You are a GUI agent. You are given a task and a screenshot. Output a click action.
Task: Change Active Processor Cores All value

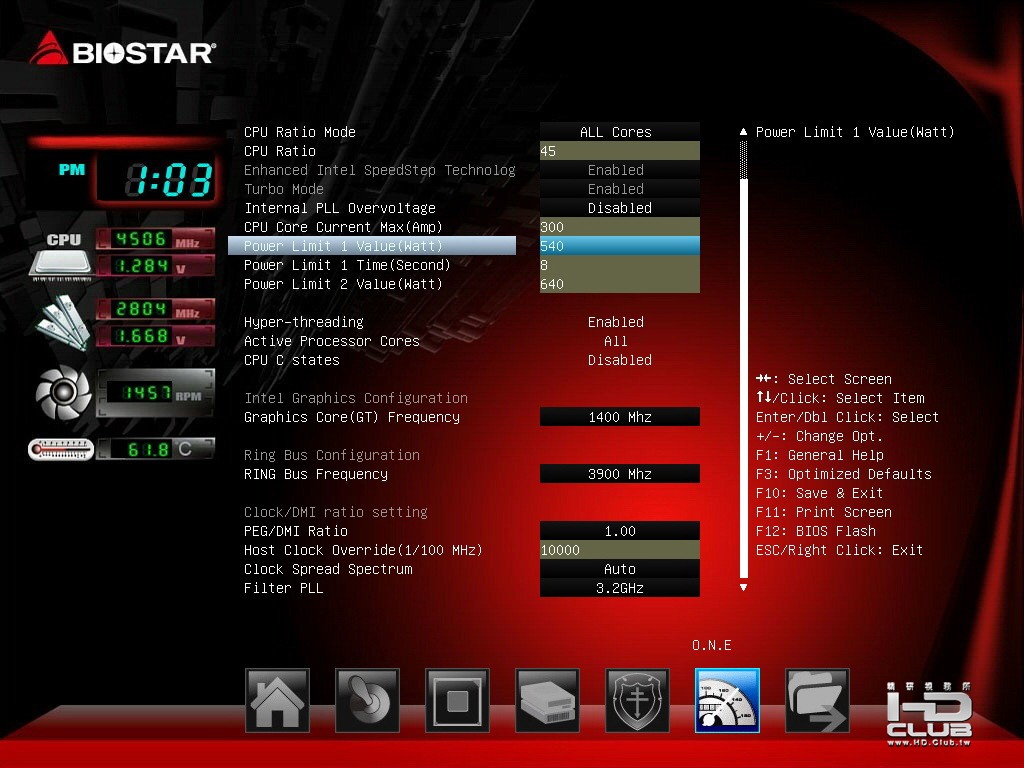[x=616, y=341]
